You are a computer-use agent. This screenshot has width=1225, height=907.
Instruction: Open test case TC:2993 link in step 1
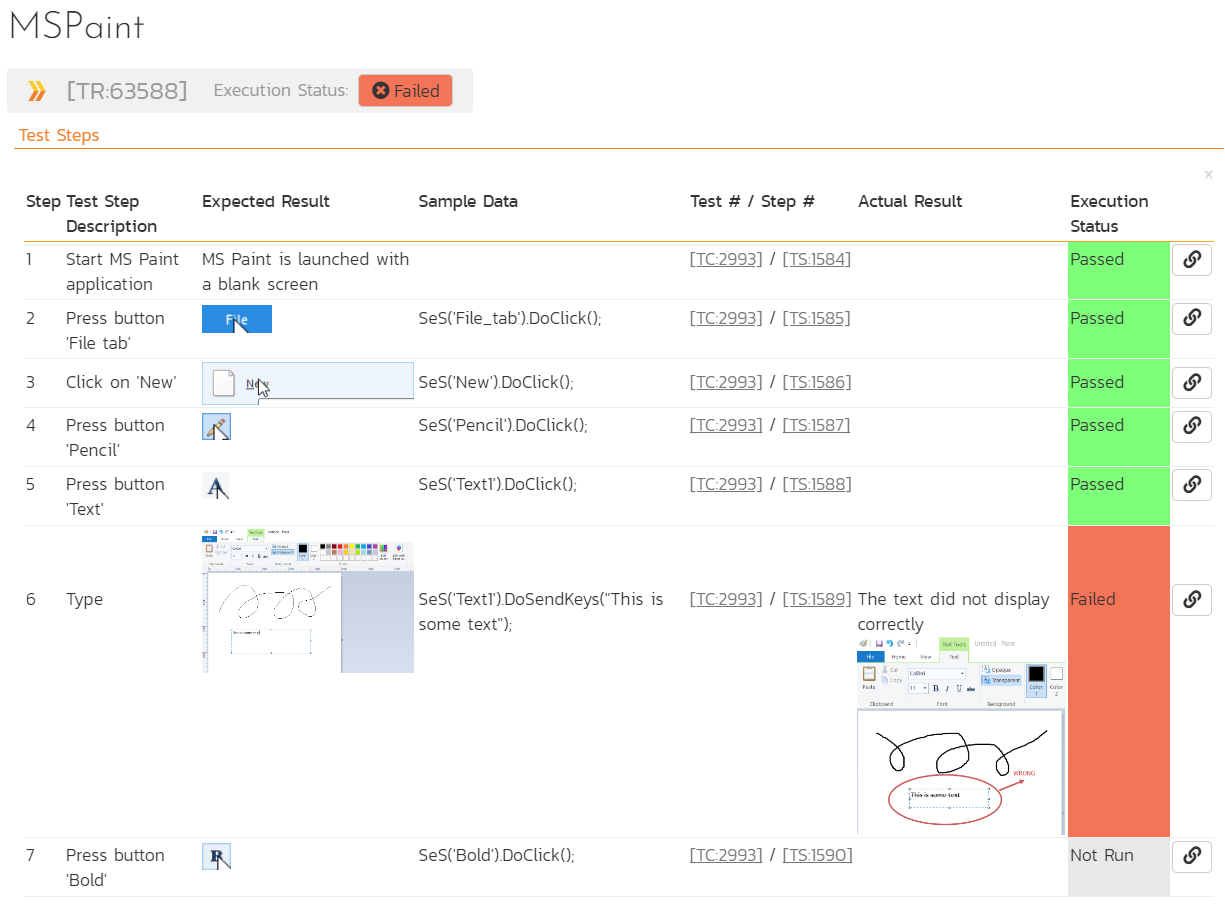(x=726, y=260)
